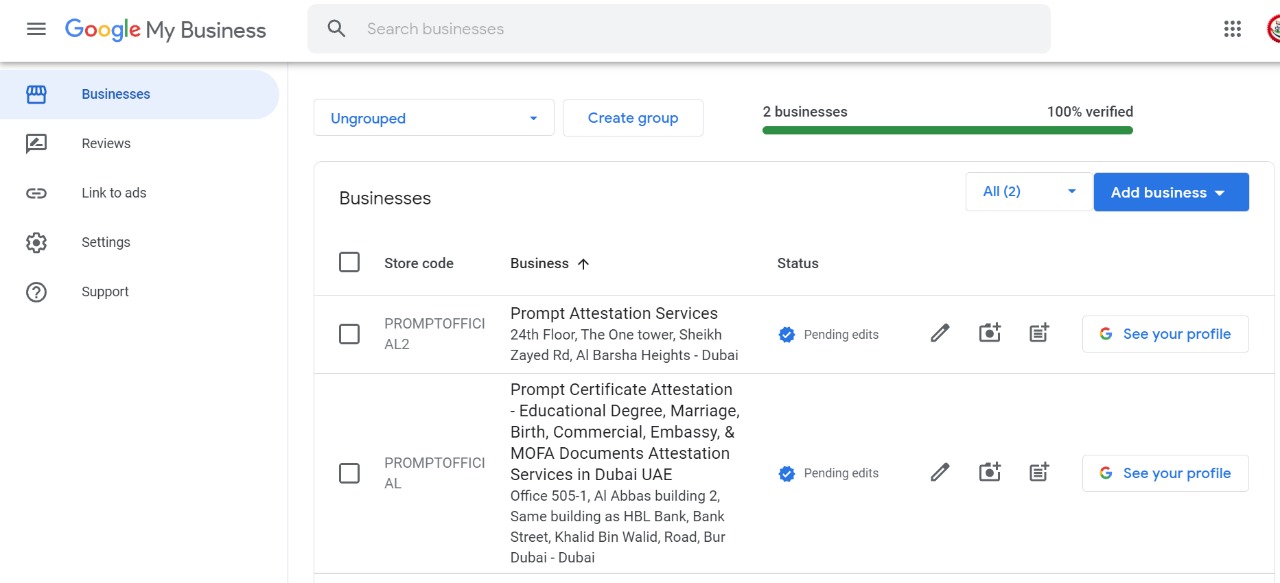See your profile for Prompt Certificate Attestation
This screenshot has height=583, width=1280.
tap(1165, 473)
